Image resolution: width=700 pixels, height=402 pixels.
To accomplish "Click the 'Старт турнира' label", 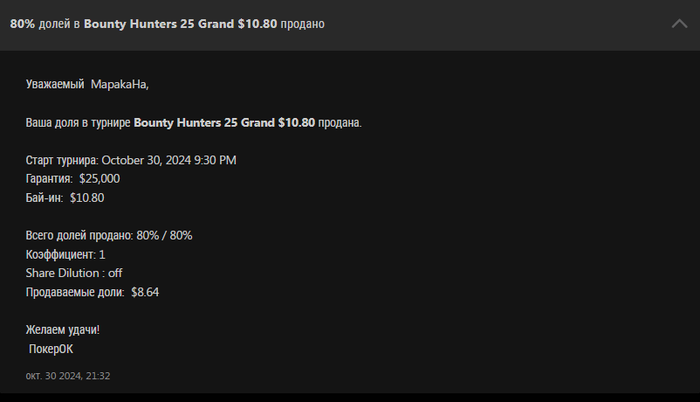I will [x=62, y=160].
